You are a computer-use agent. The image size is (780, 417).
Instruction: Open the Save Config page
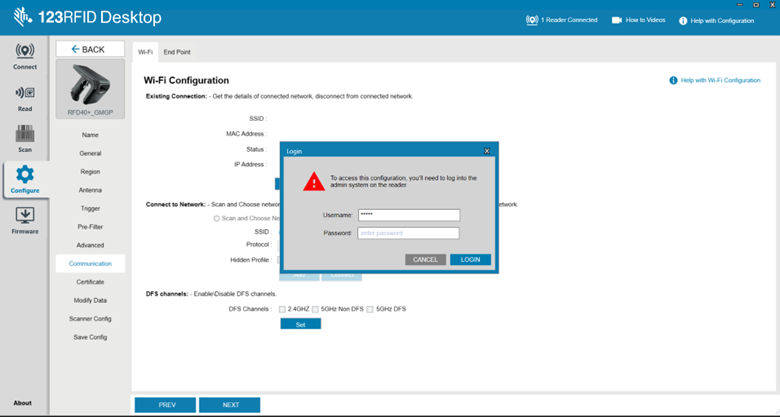90,337
